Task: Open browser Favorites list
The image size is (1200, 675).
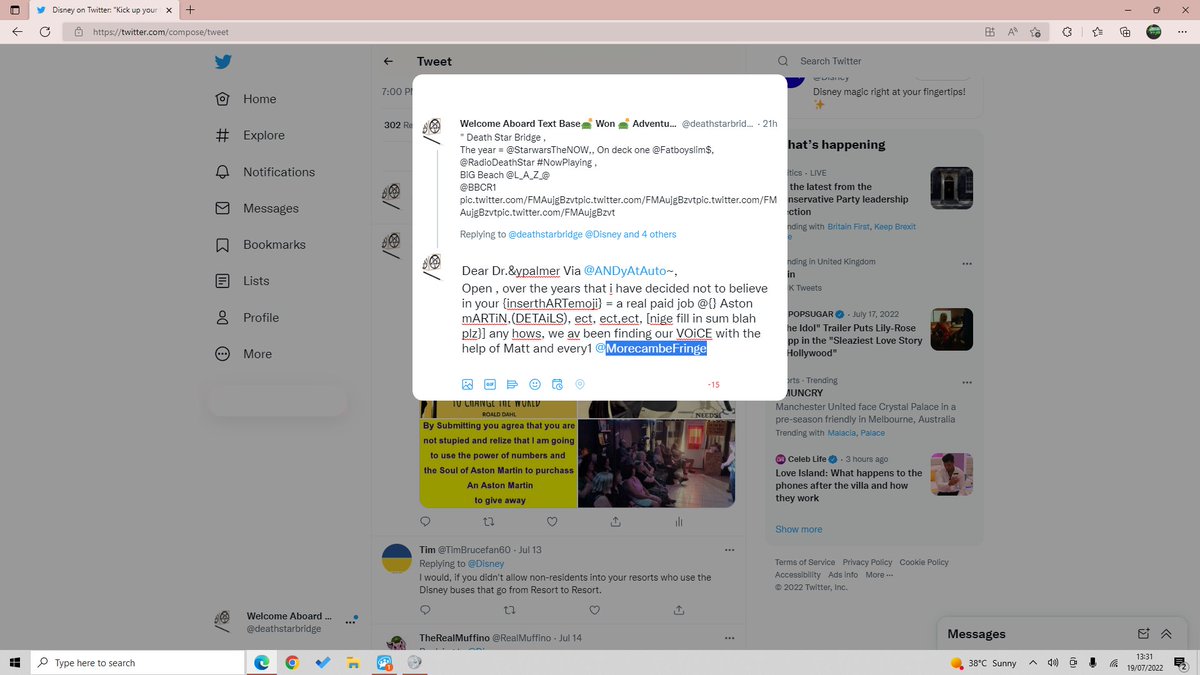Action: click(x=1096, y=32)
